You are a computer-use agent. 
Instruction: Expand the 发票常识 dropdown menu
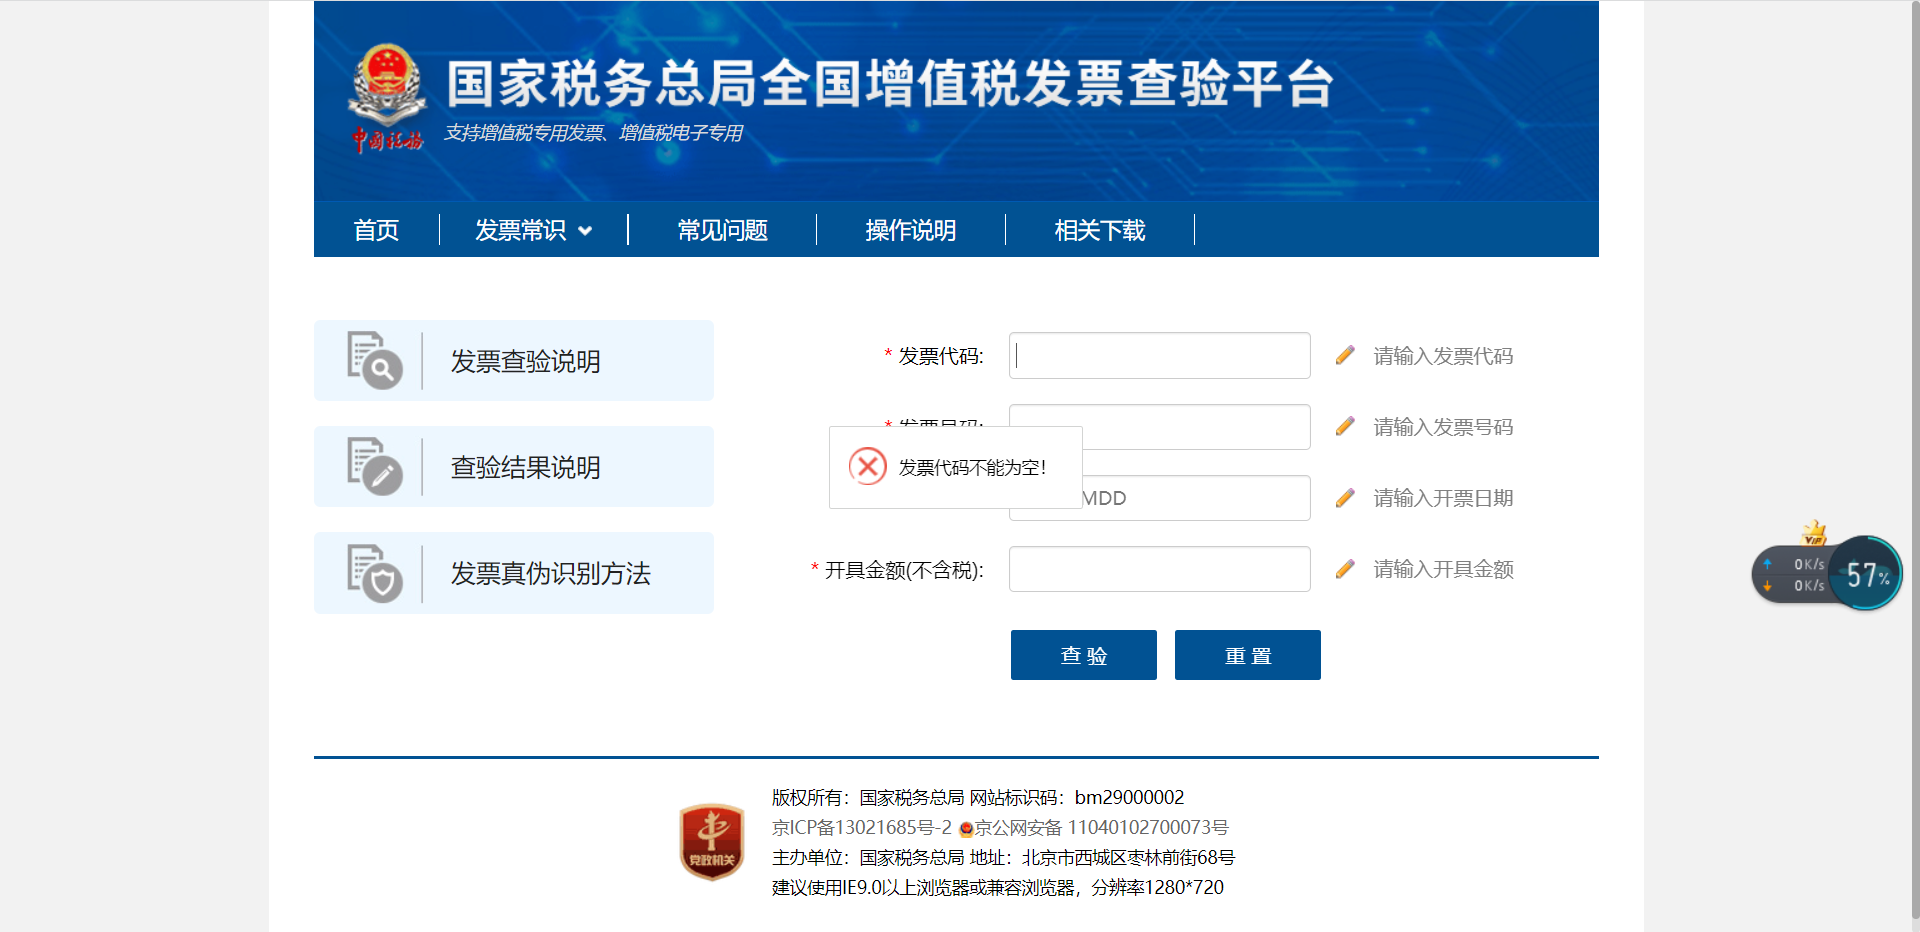pyautogui.click(x=533, y=231)
